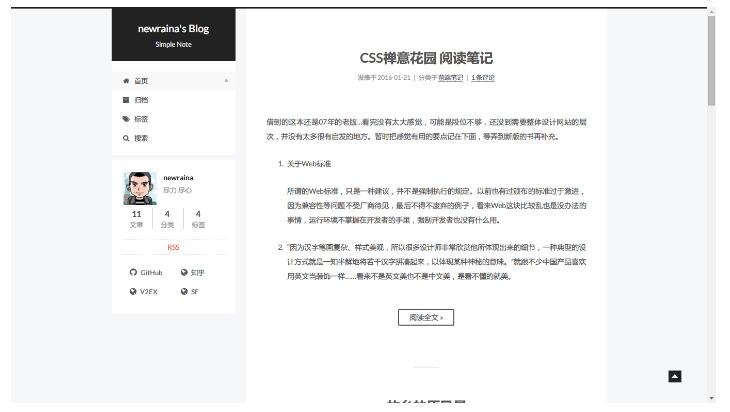Open the 1条评论 comments link

click(483, 78)
